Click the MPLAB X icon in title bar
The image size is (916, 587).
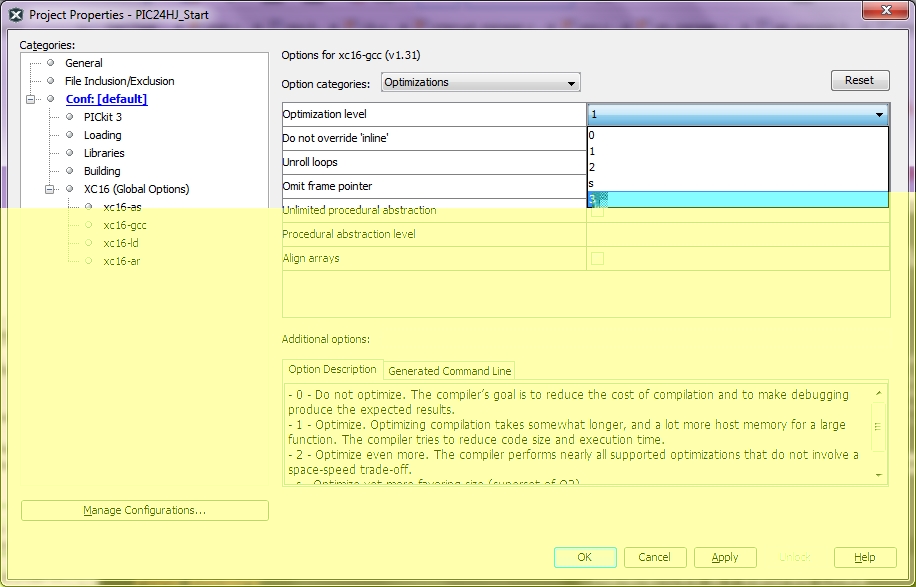tap(16, 15)
